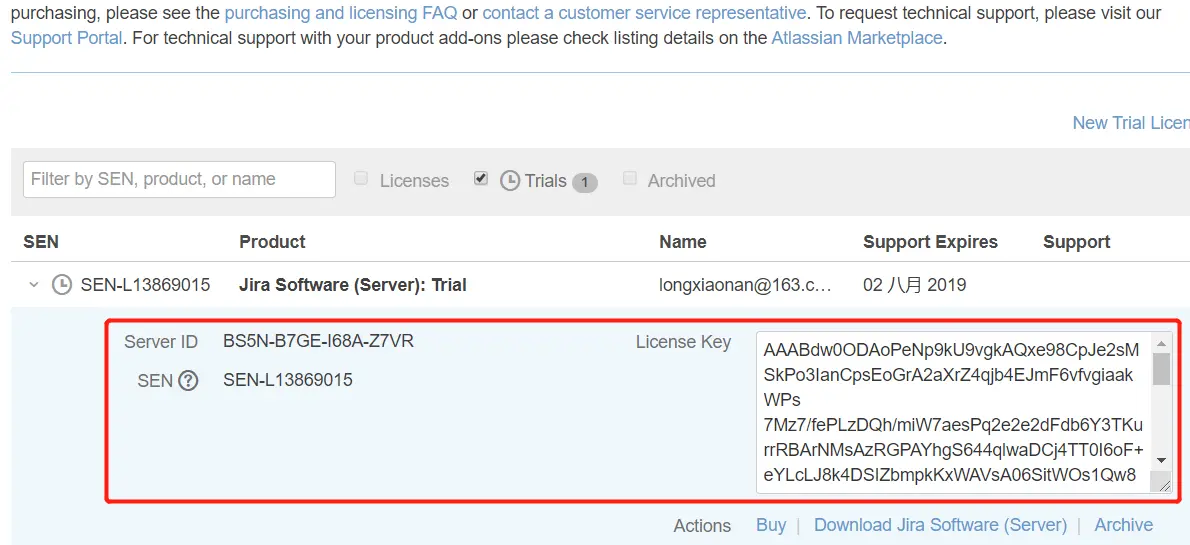The width and height of the screenshot is (1190, 545).
Task: Uncheck the Trials filter checkbox
Action: 480,178
